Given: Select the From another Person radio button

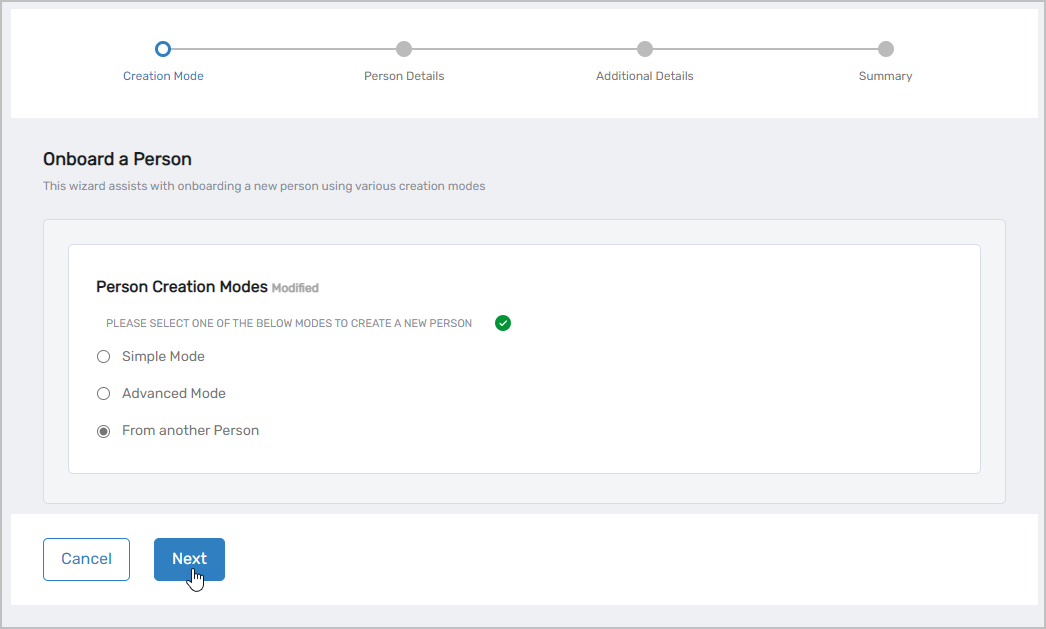Looking at the screenshot, I should point(104,431).
